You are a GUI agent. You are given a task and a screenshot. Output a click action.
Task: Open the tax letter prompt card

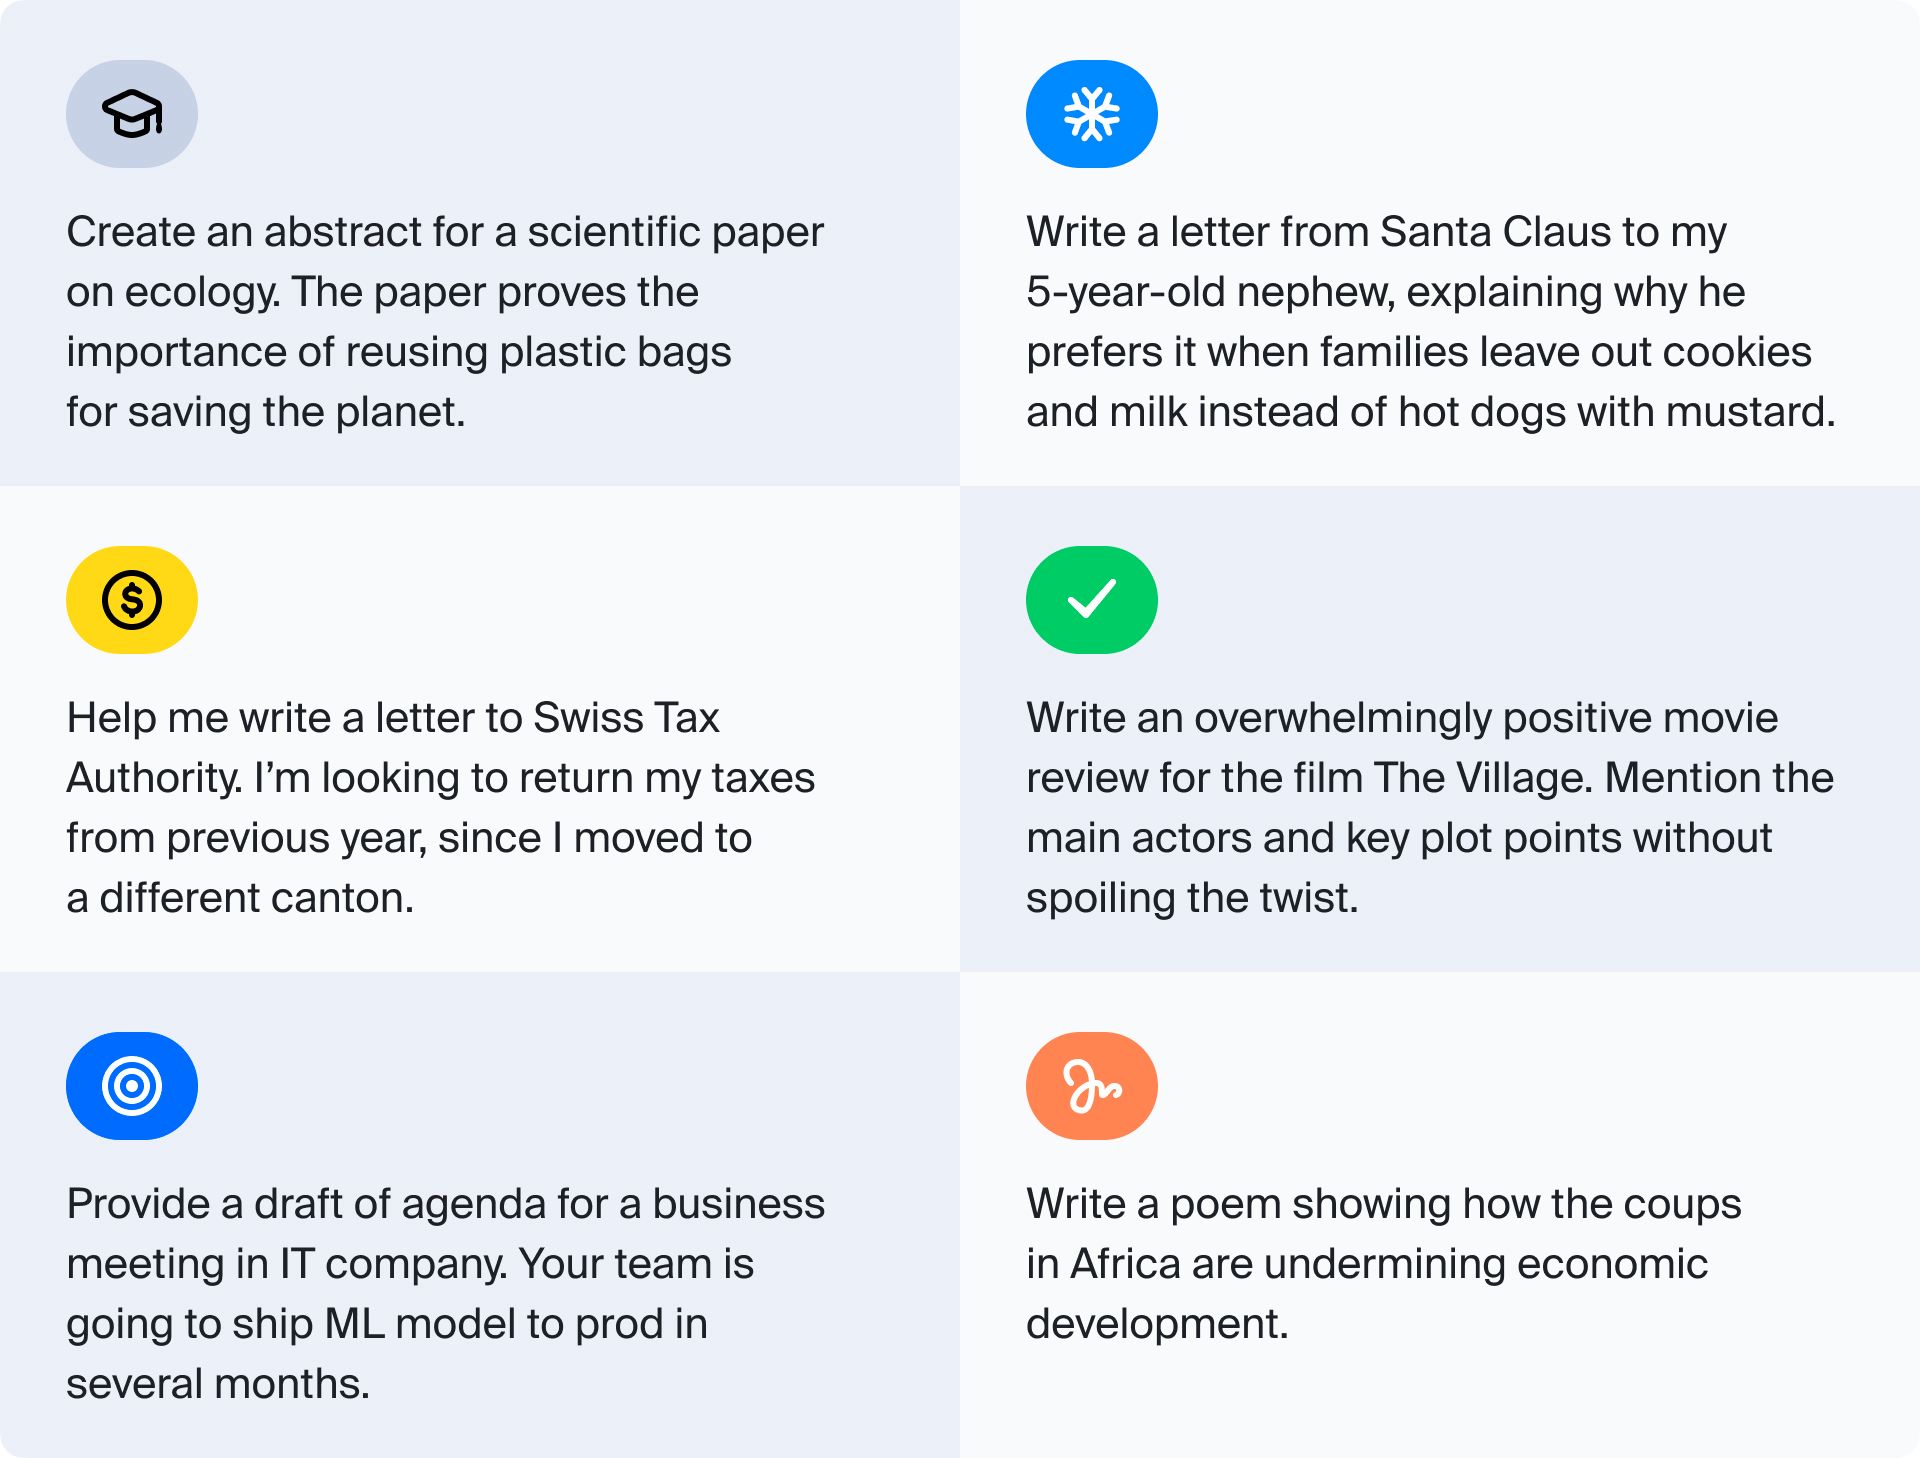(x=480, y=729)
